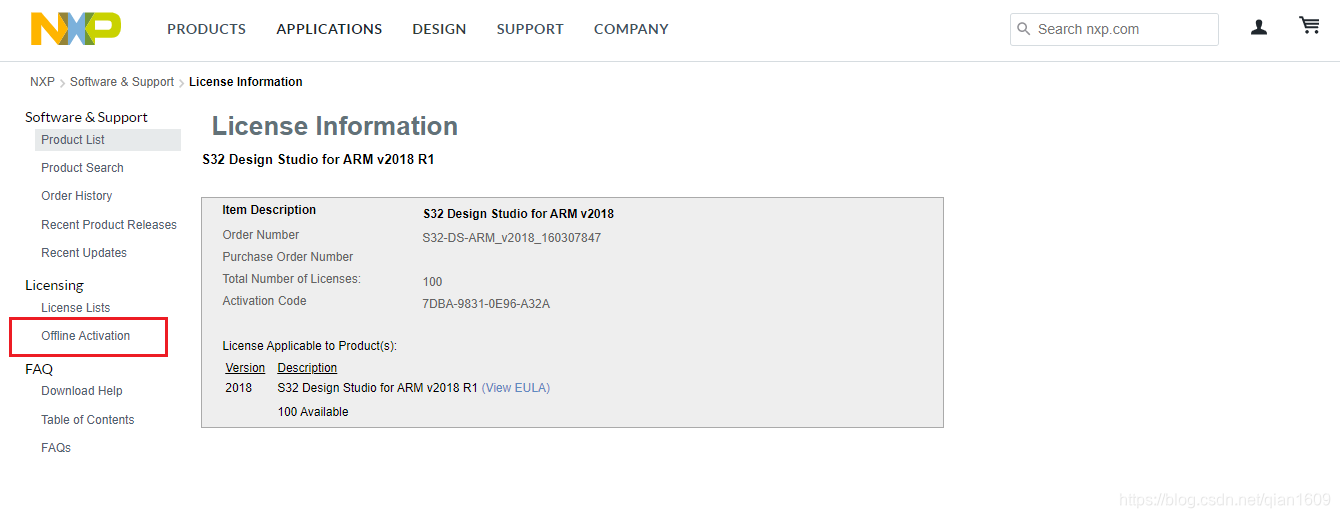Open the user account icon
Image resolution: width=1340 pixels, height=518 pixels.
click(x=1259, y=28)
